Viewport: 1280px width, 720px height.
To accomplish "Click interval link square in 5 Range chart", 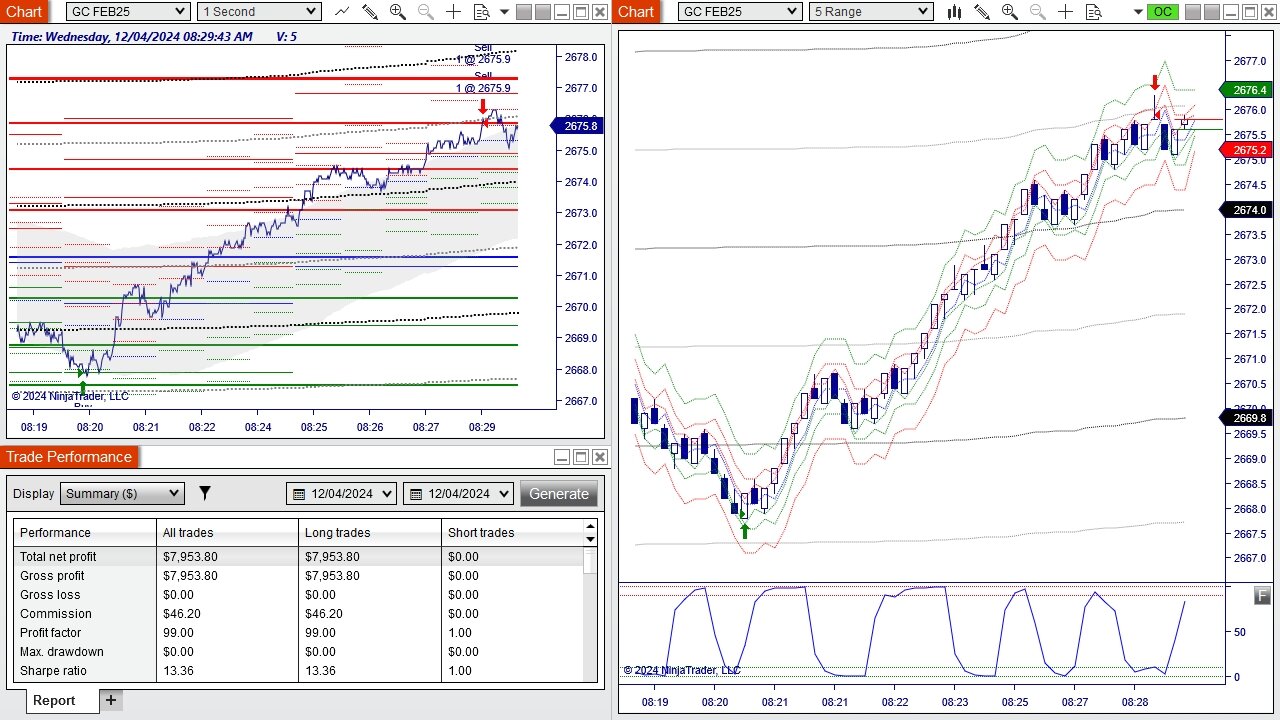I will 1213,12.
